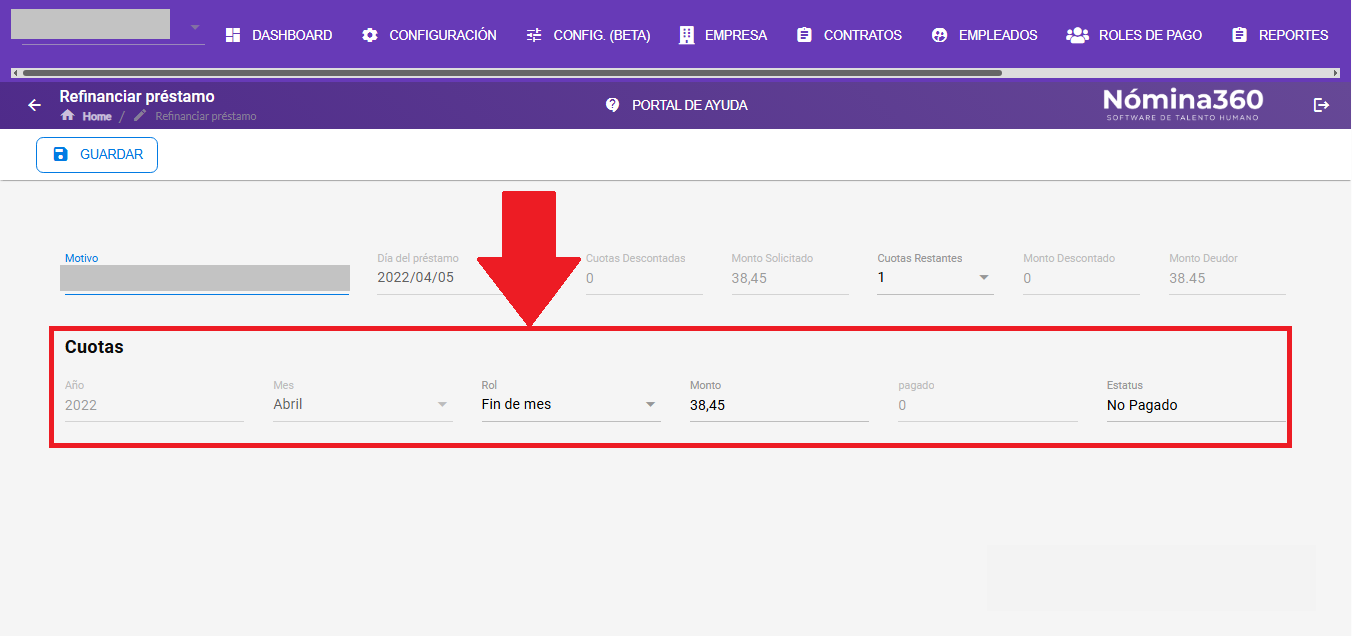Open the CONFIGURACIÓN menu

[x=430, y=35]
